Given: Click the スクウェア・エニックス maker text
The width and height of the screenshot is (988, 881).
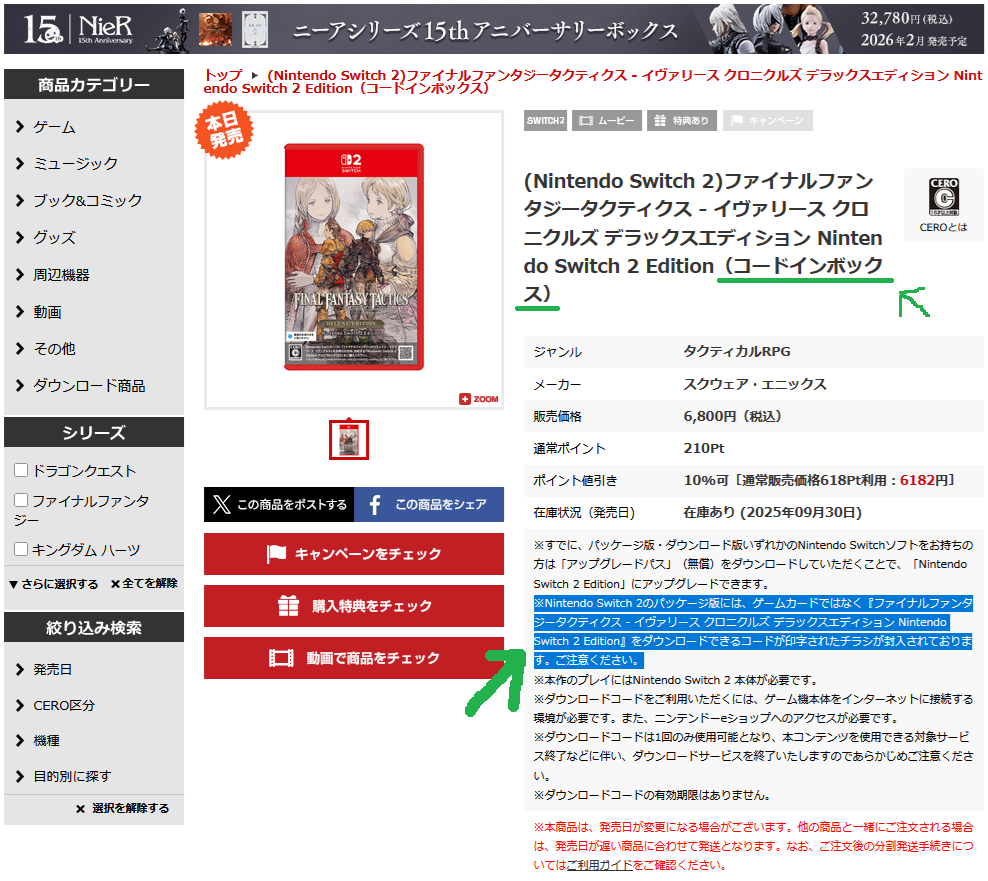Looking at the screenshot, I should (x=755, y=384).
